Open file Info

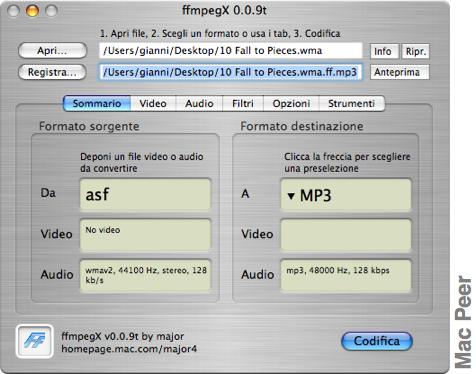[384, 52]
